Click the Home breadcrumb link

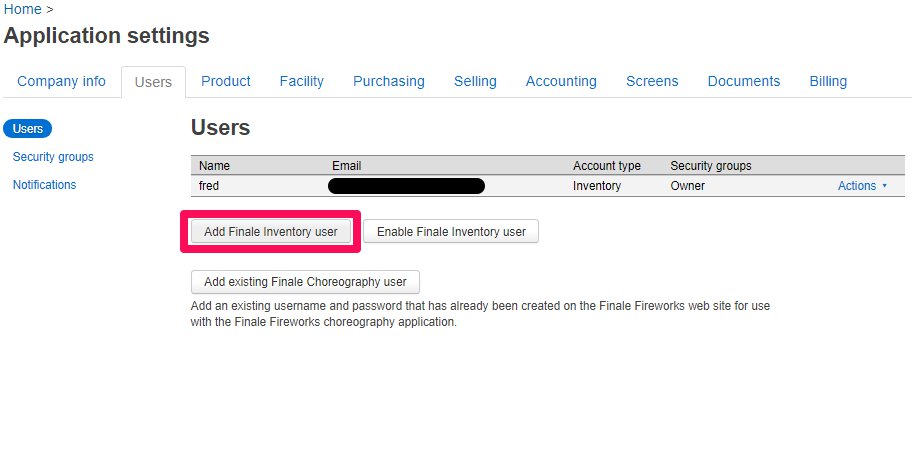[x=23, y=9]
